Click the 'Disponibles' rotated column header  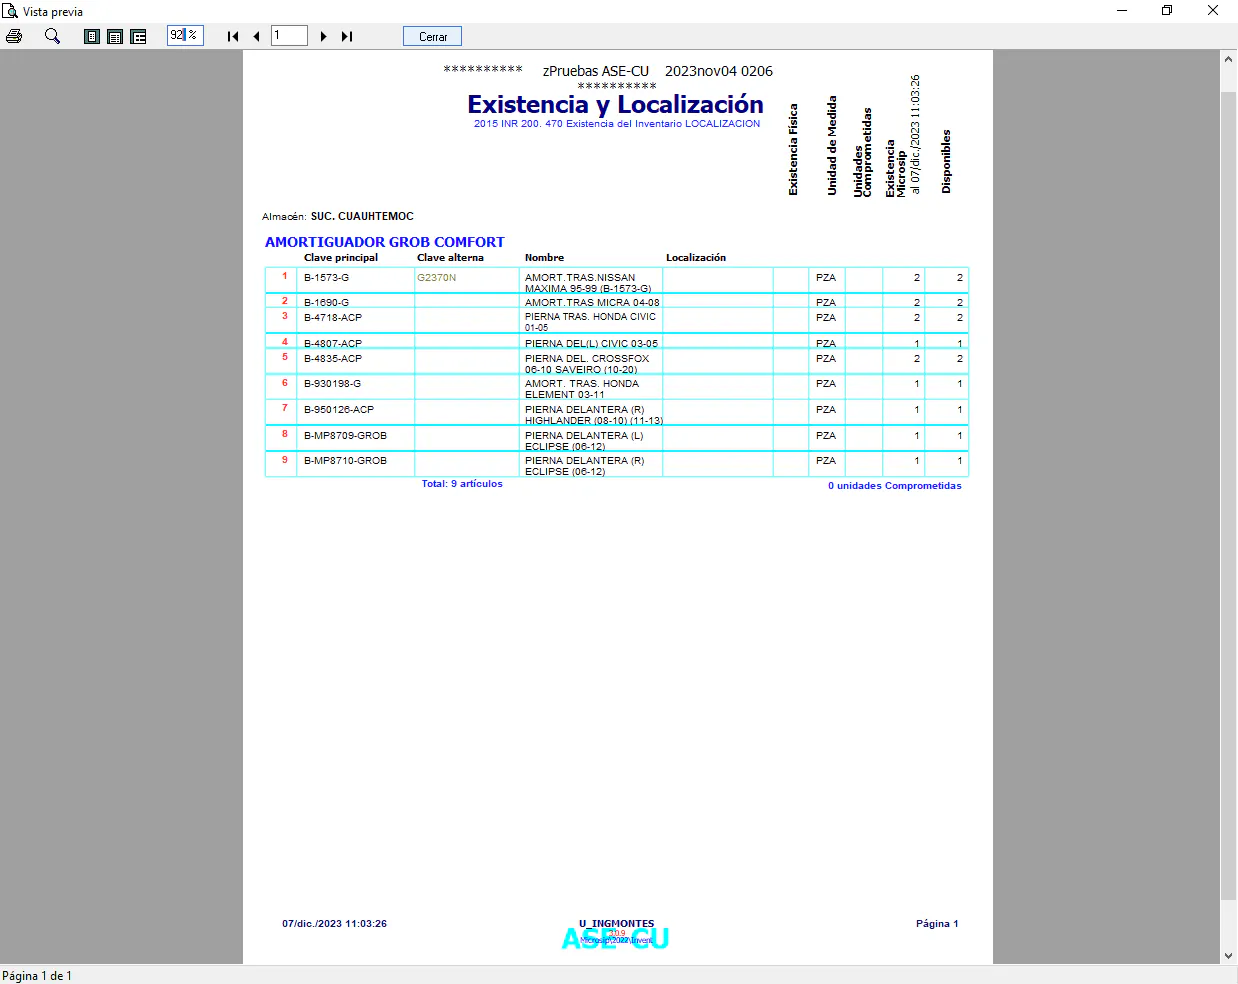click(946, 161)
